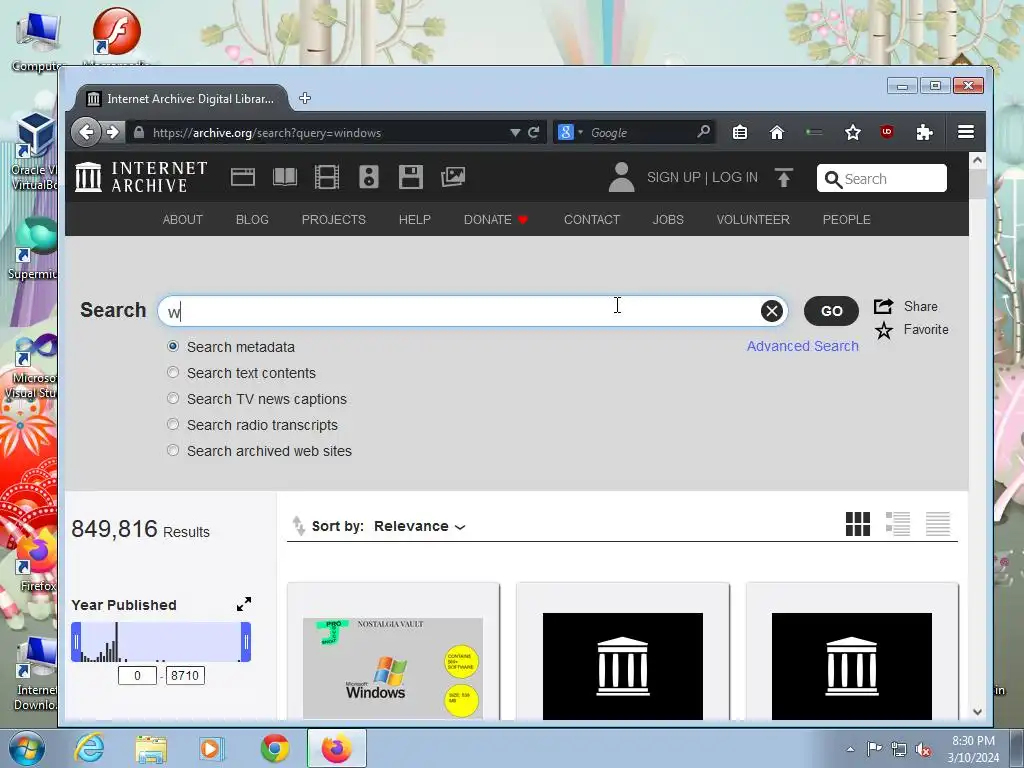The width and height of the screenshot is (1024, 768).
Task: Select Search archived web sites option
Action: (x=172, y=451)
